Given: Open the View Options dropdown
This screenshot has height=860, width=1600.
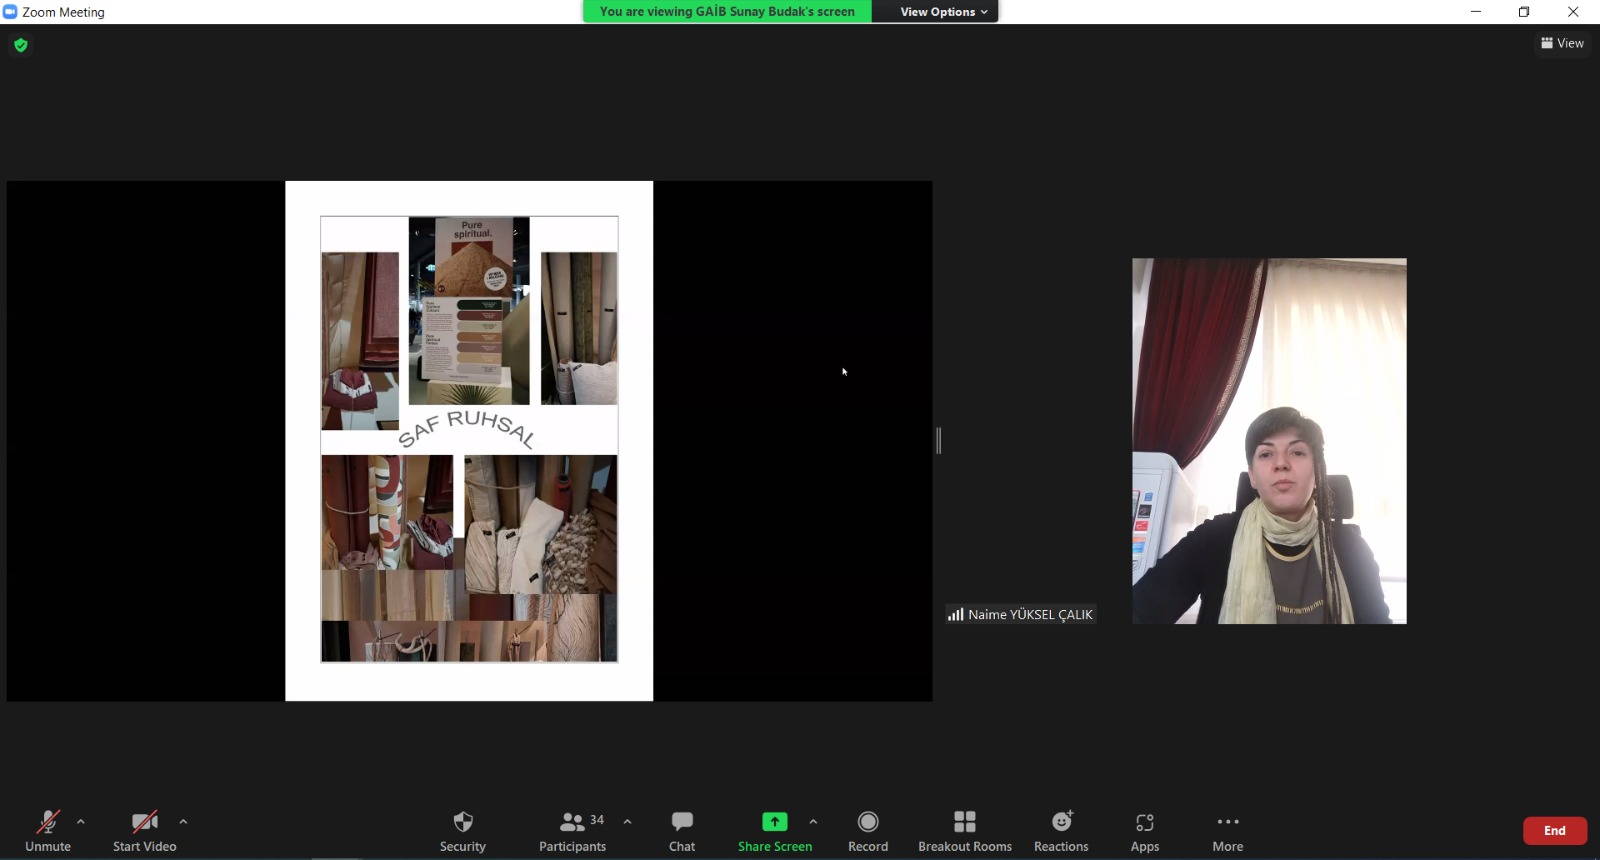Looking at the screenshot, I should tap(943, 12).
